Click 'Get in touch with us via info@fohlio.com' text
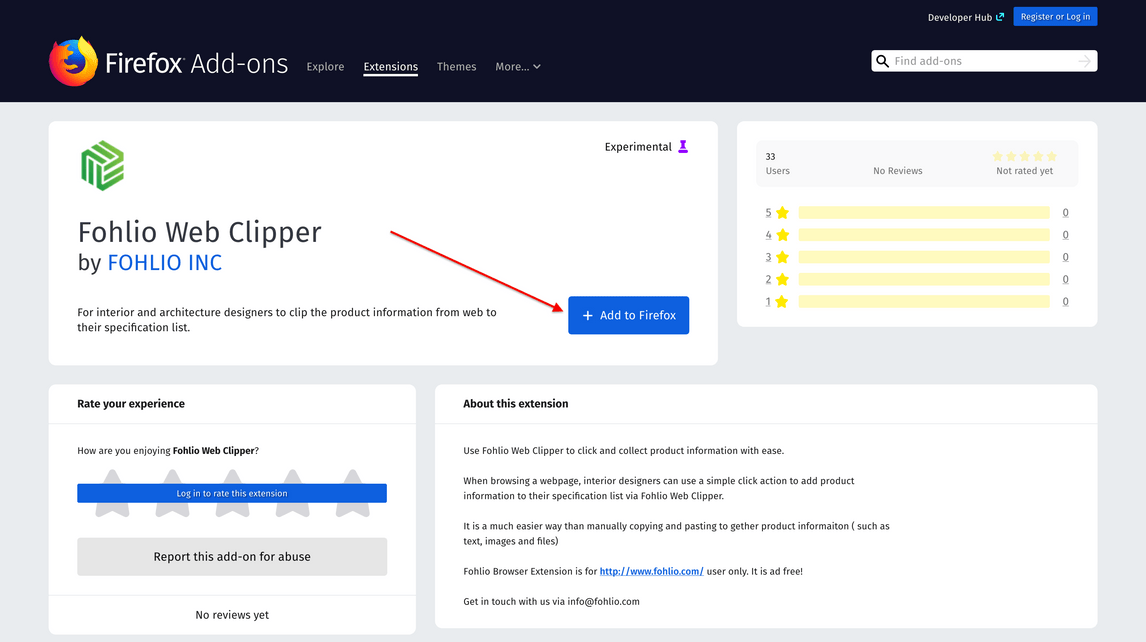 pos(551,602)
